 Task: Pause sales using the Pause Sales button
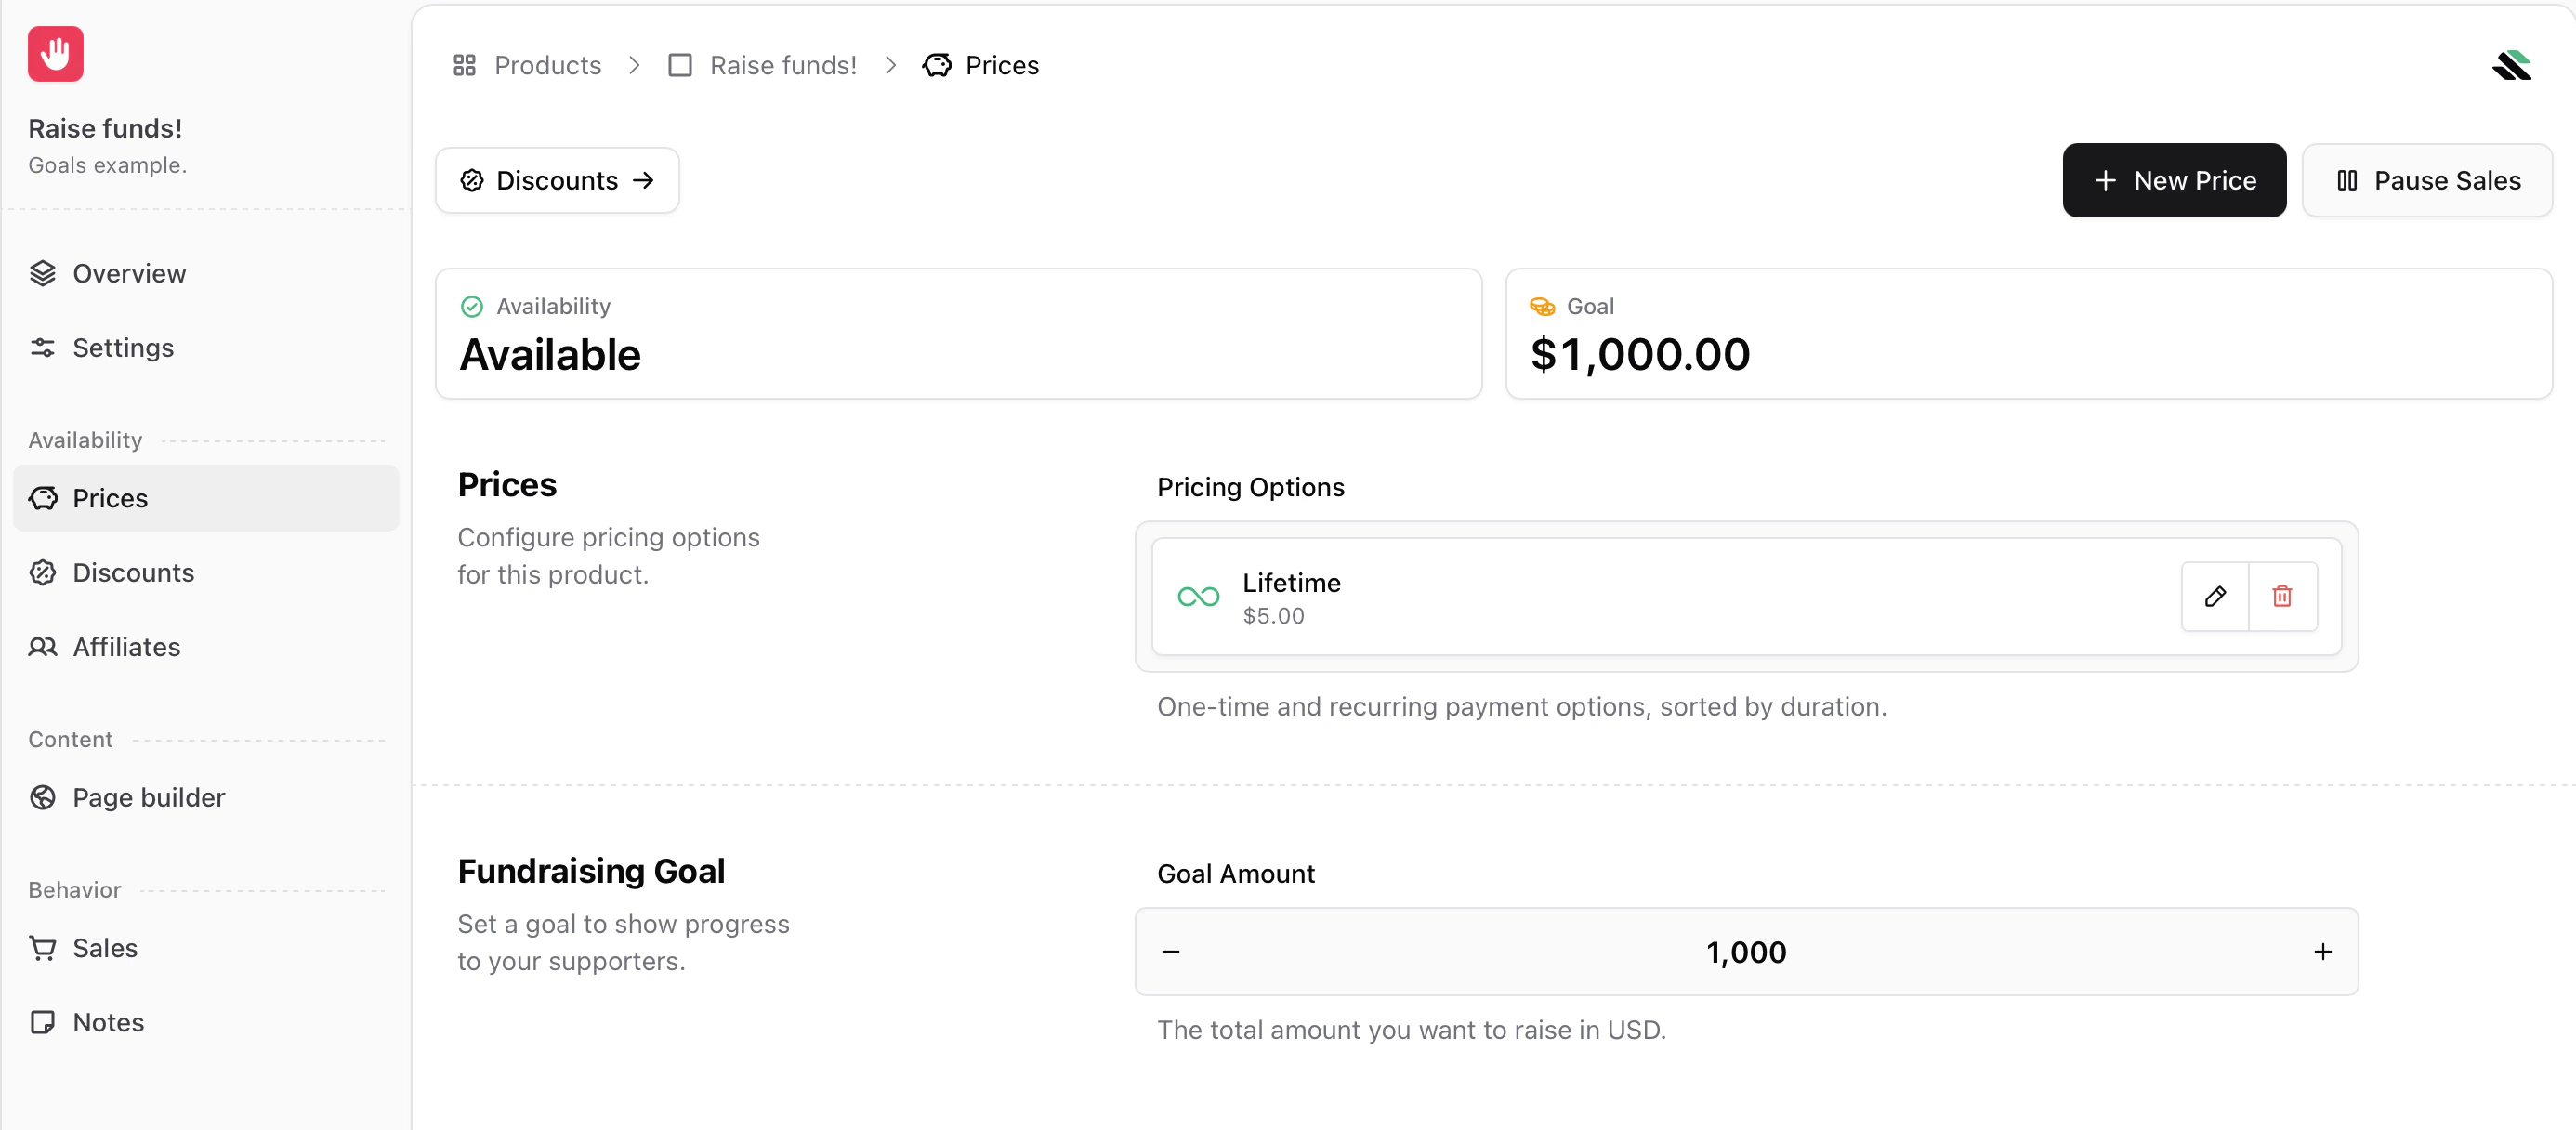[2427, 180]
